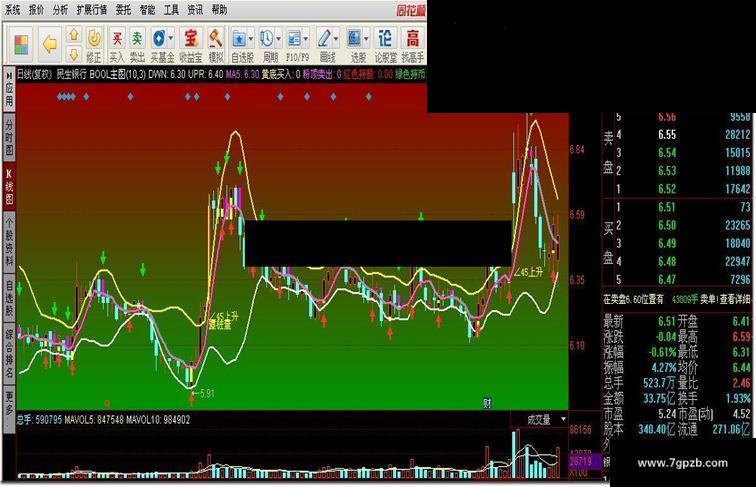Click the 财 marker on chart bottom

[x=487, y=403]
